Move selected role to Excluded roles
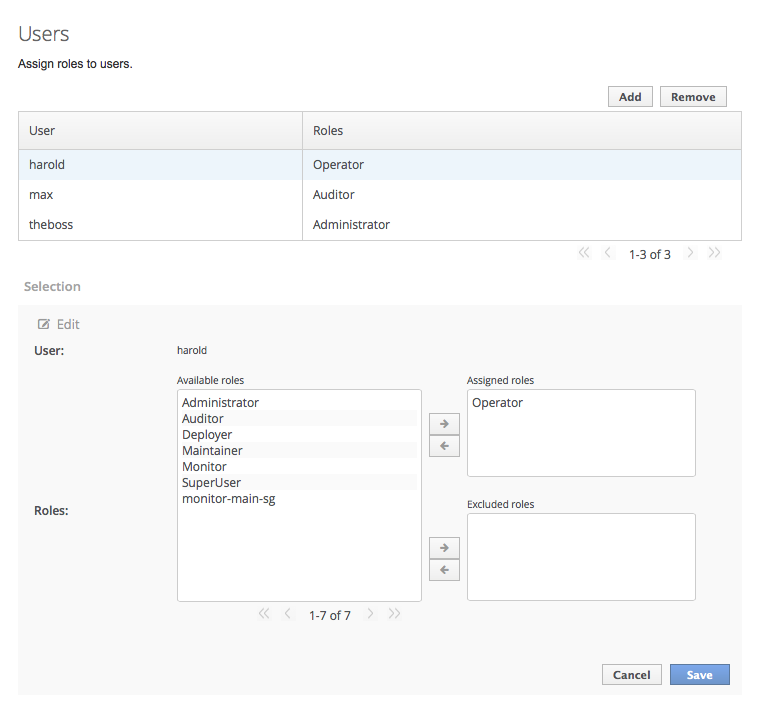 pyautogui.click(x=443, y=548)
